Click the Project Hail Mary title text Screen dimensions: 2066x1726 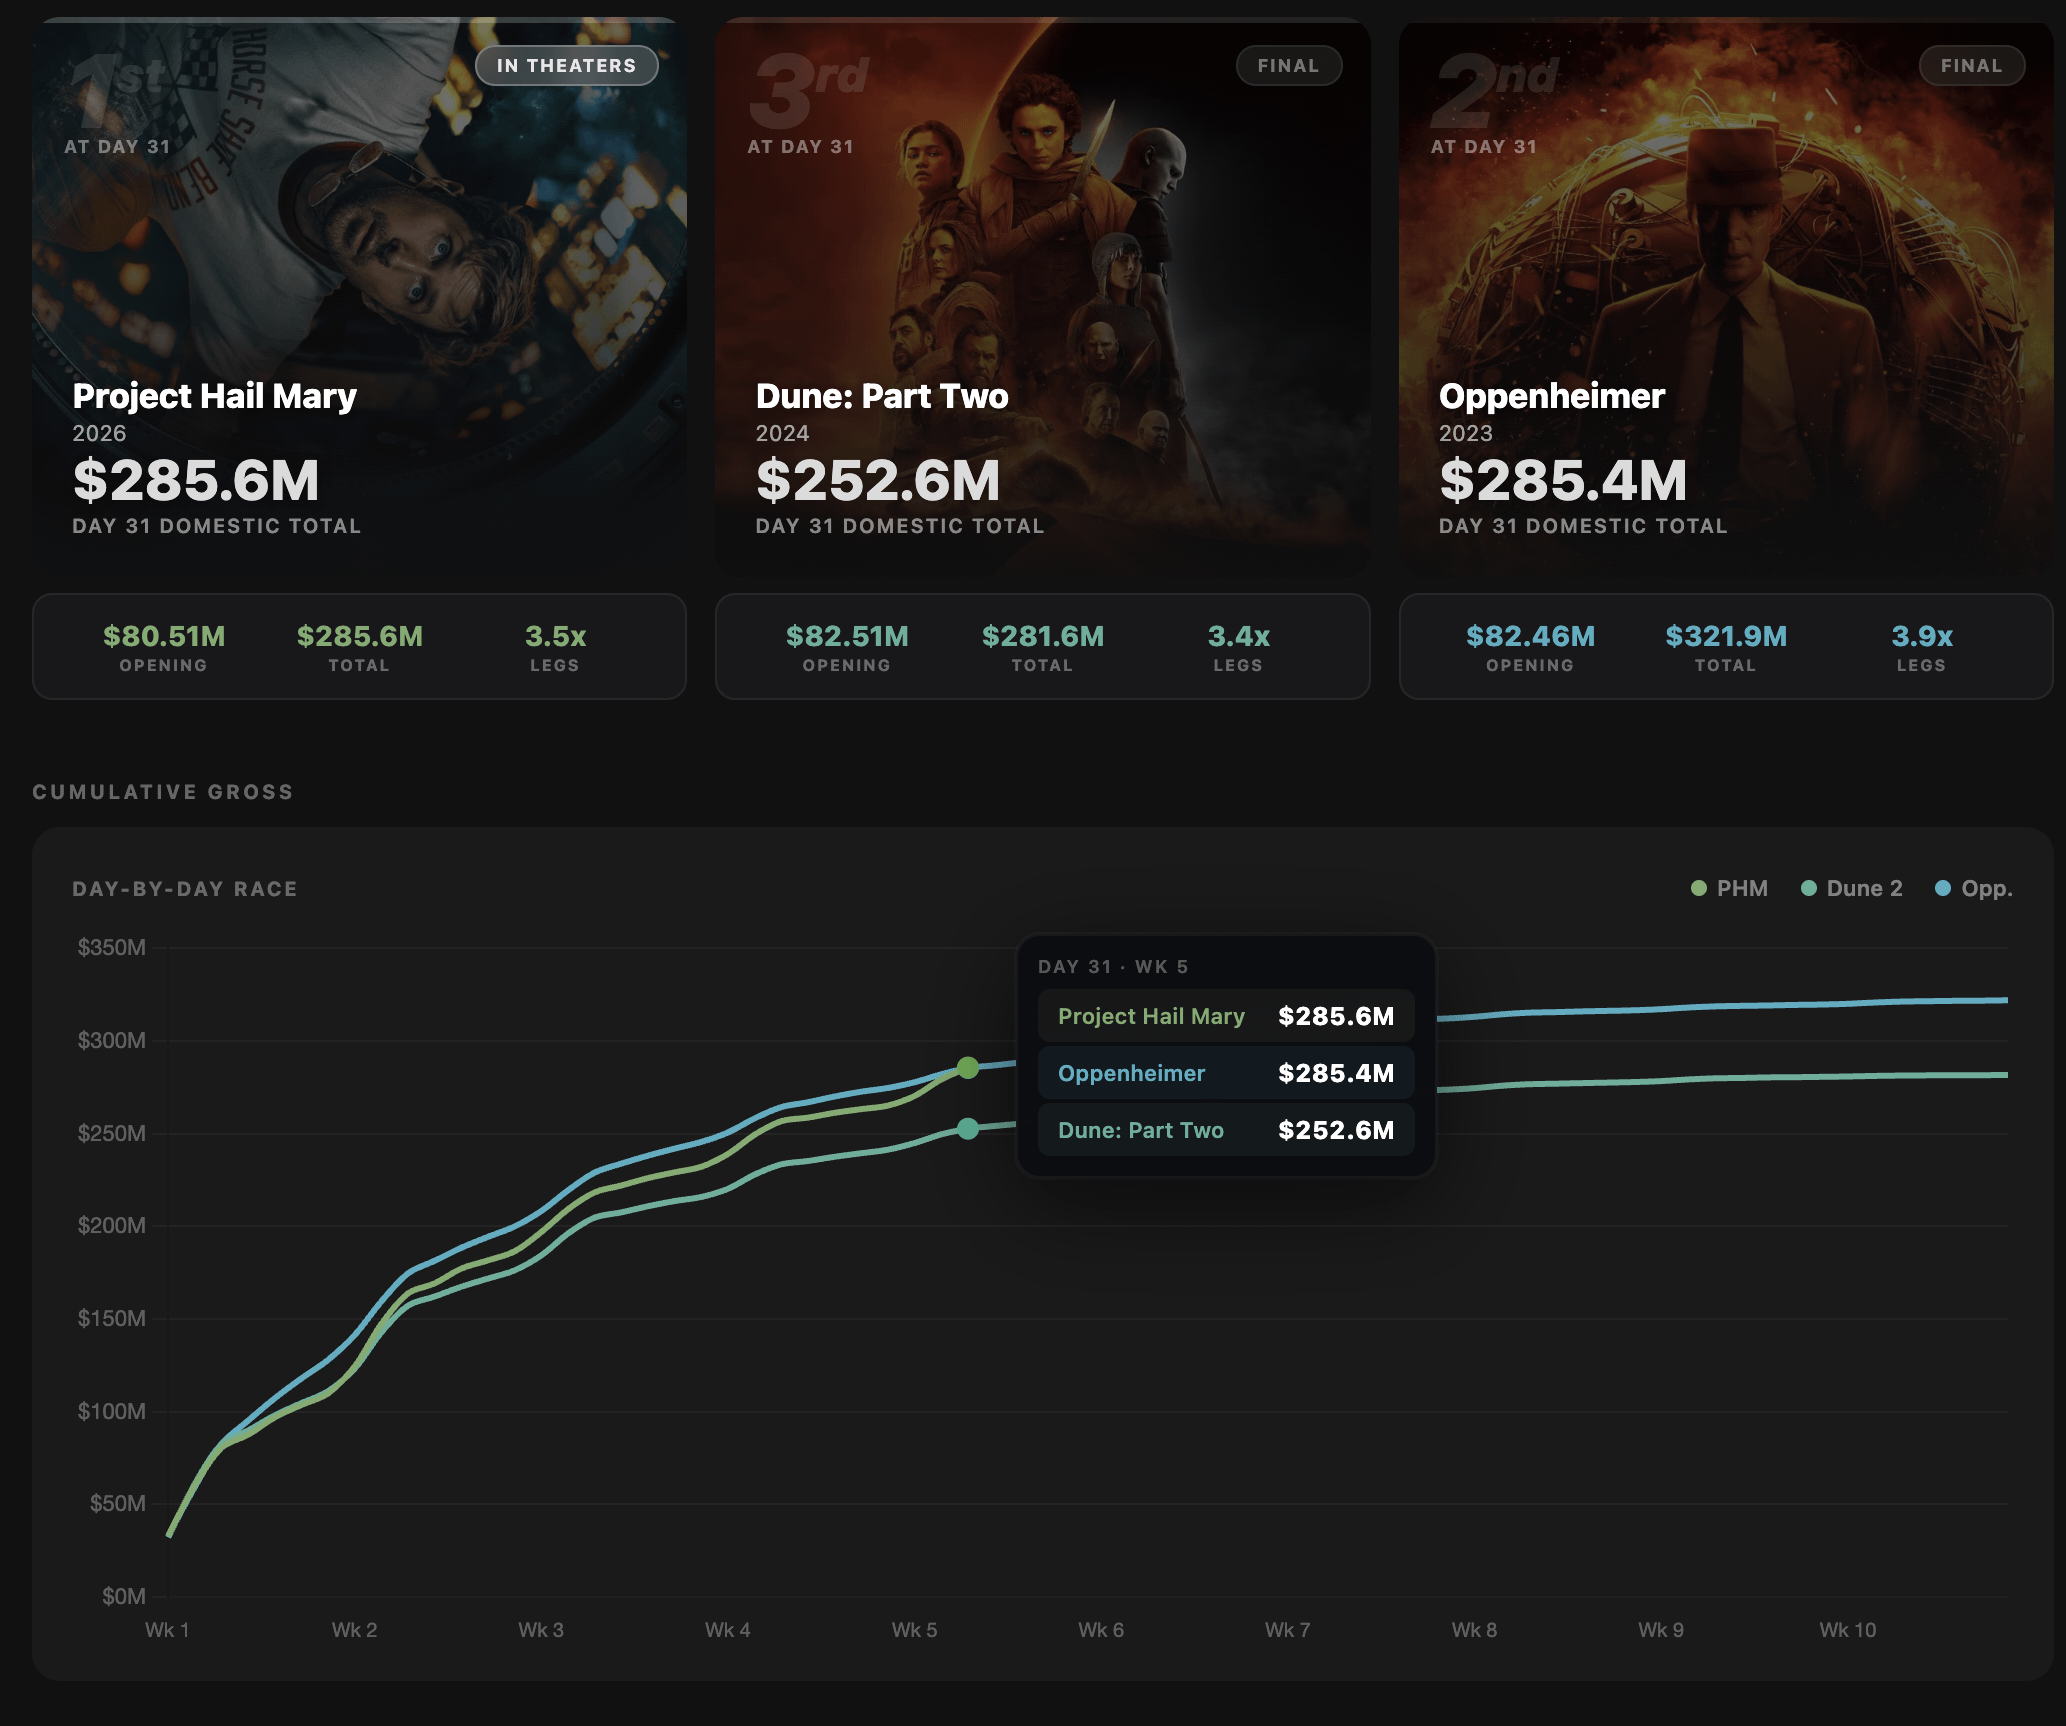pyautogui.click(x=214, y=396)
